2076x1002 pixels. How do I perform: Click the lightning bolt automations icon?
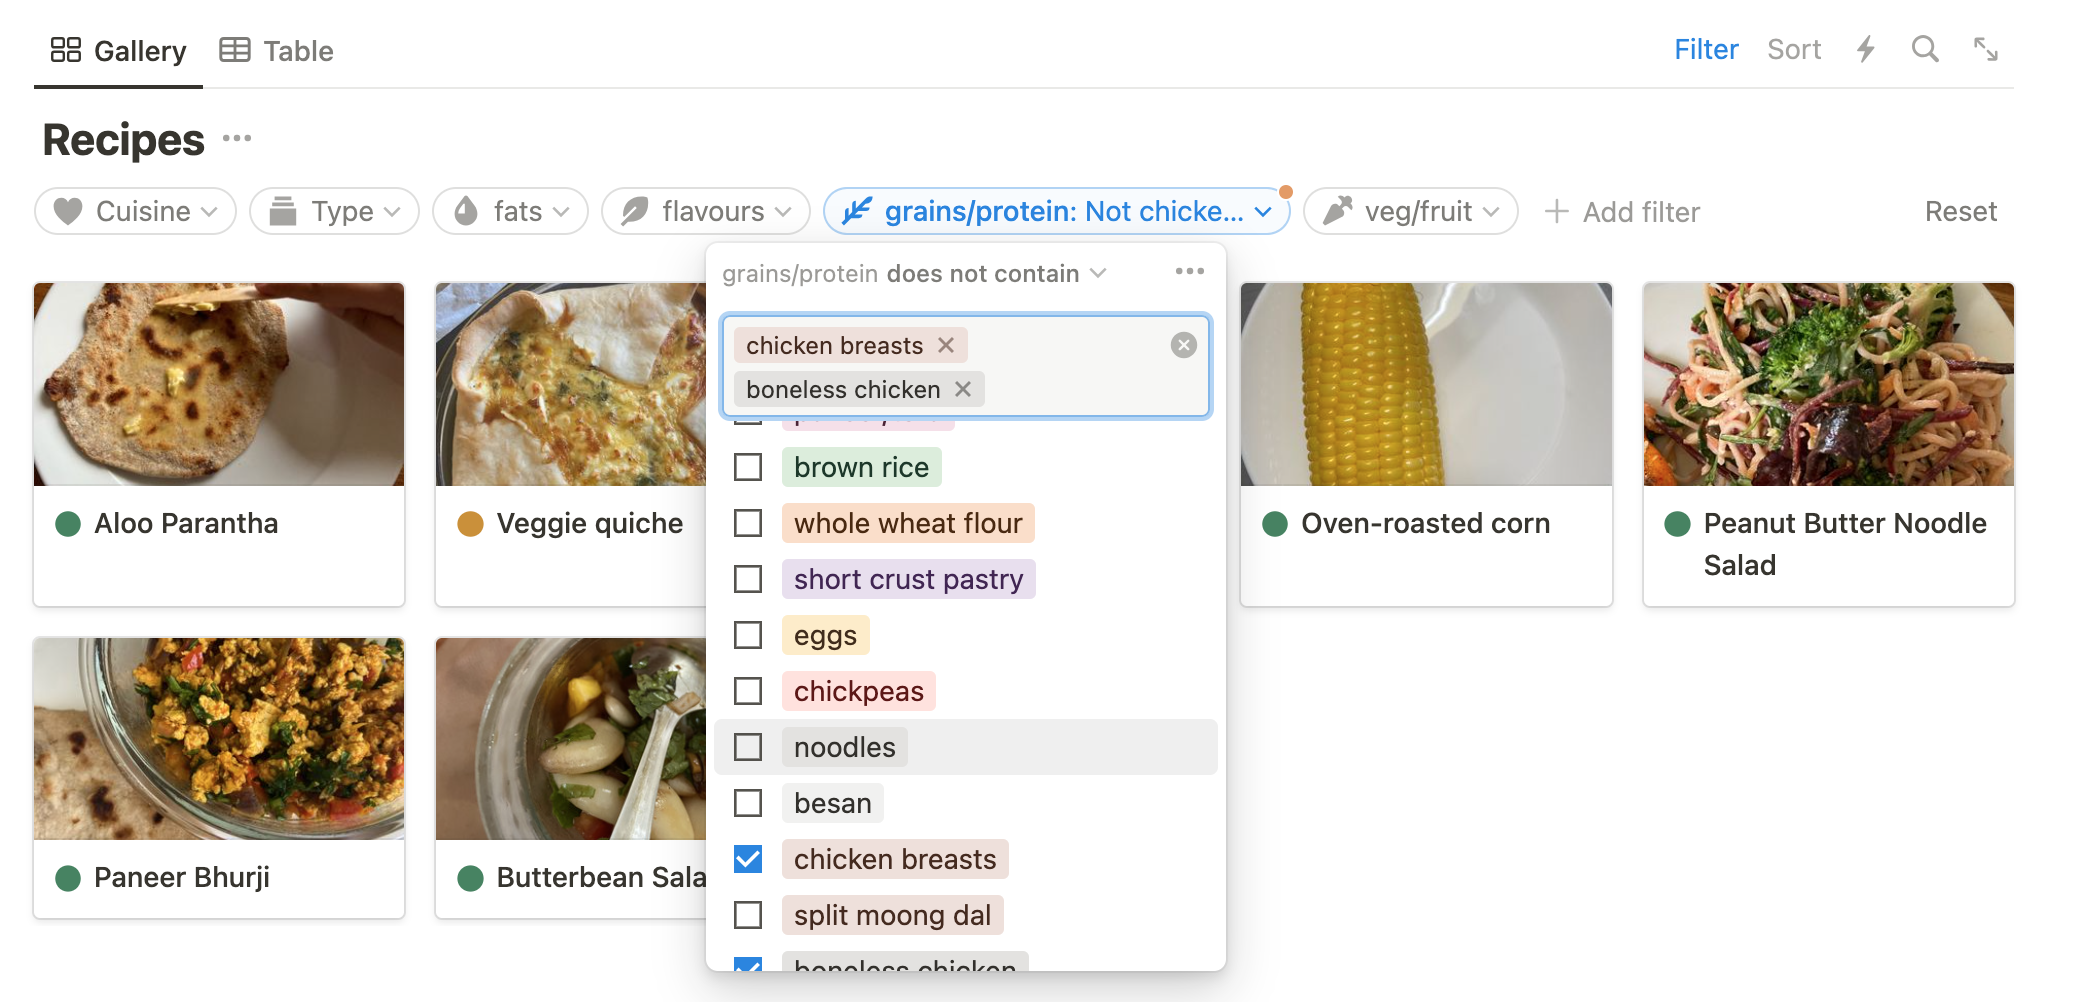tap(1865, 49)
